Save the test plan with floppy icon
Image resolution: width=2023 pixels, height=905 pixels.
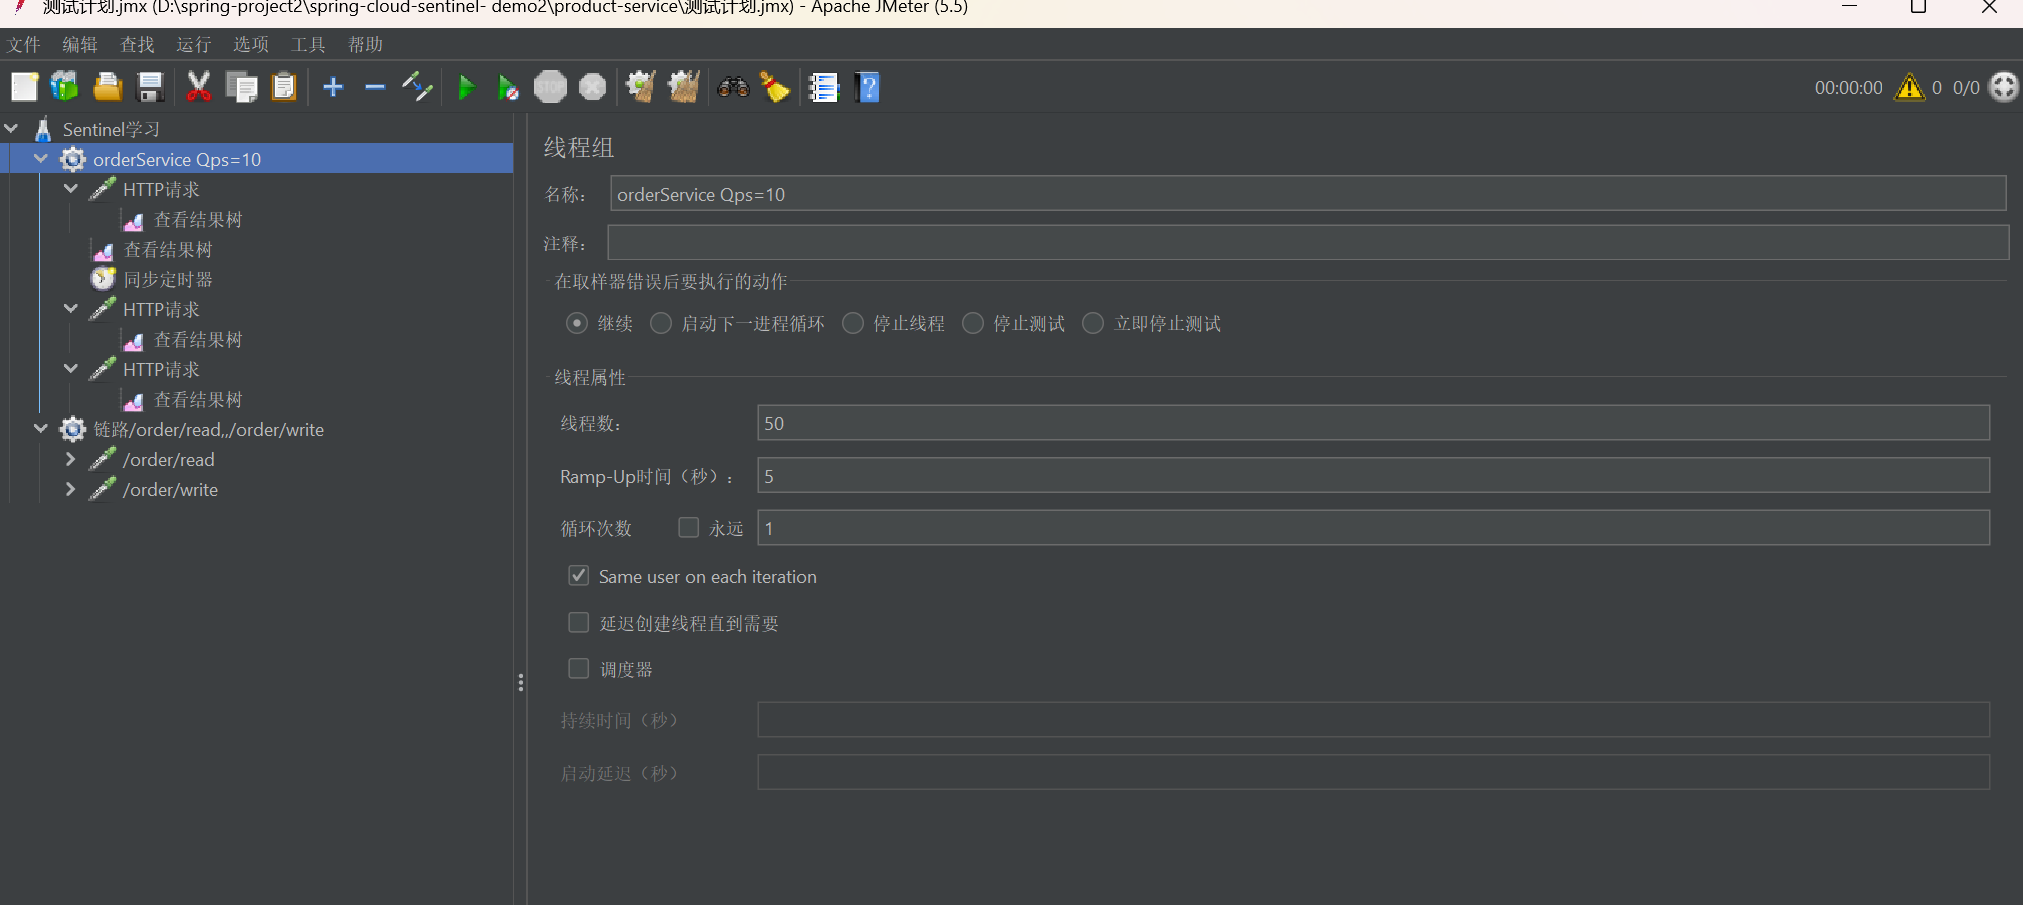(x=150, y=87)
